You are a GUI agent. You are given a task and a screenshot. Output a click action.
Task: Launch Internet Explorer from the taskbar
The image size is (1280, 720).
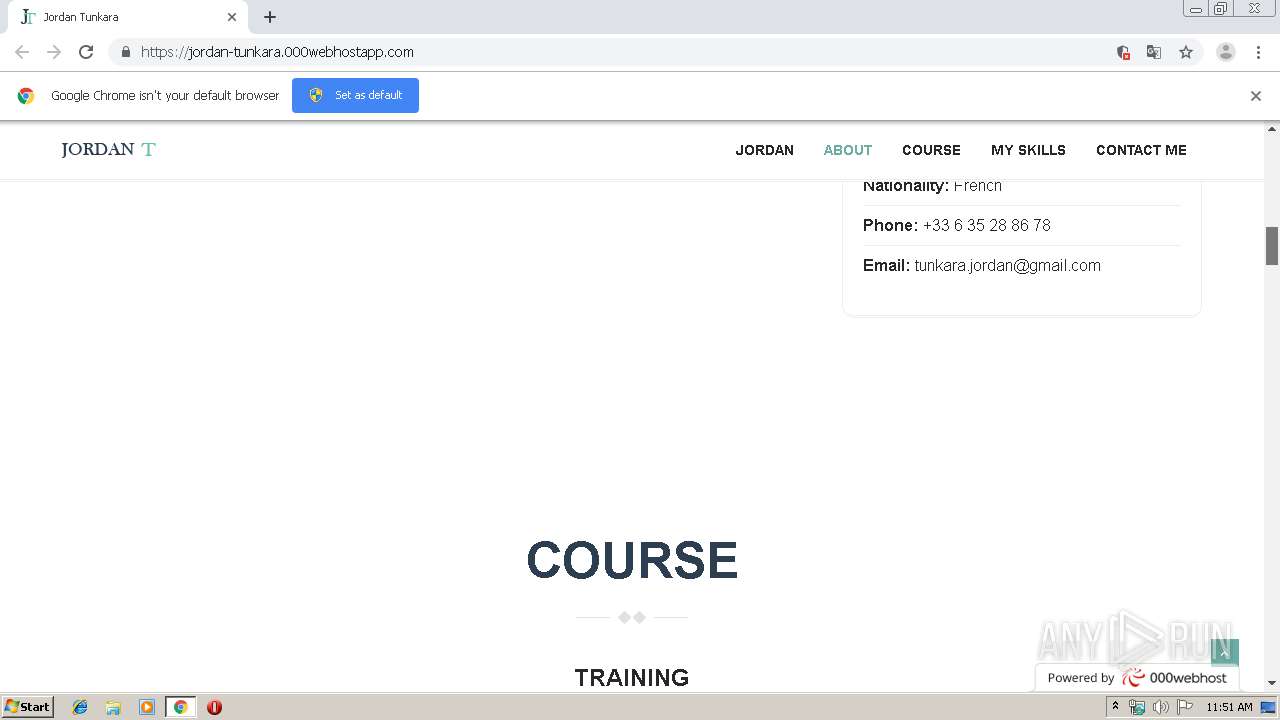[80, 707]
